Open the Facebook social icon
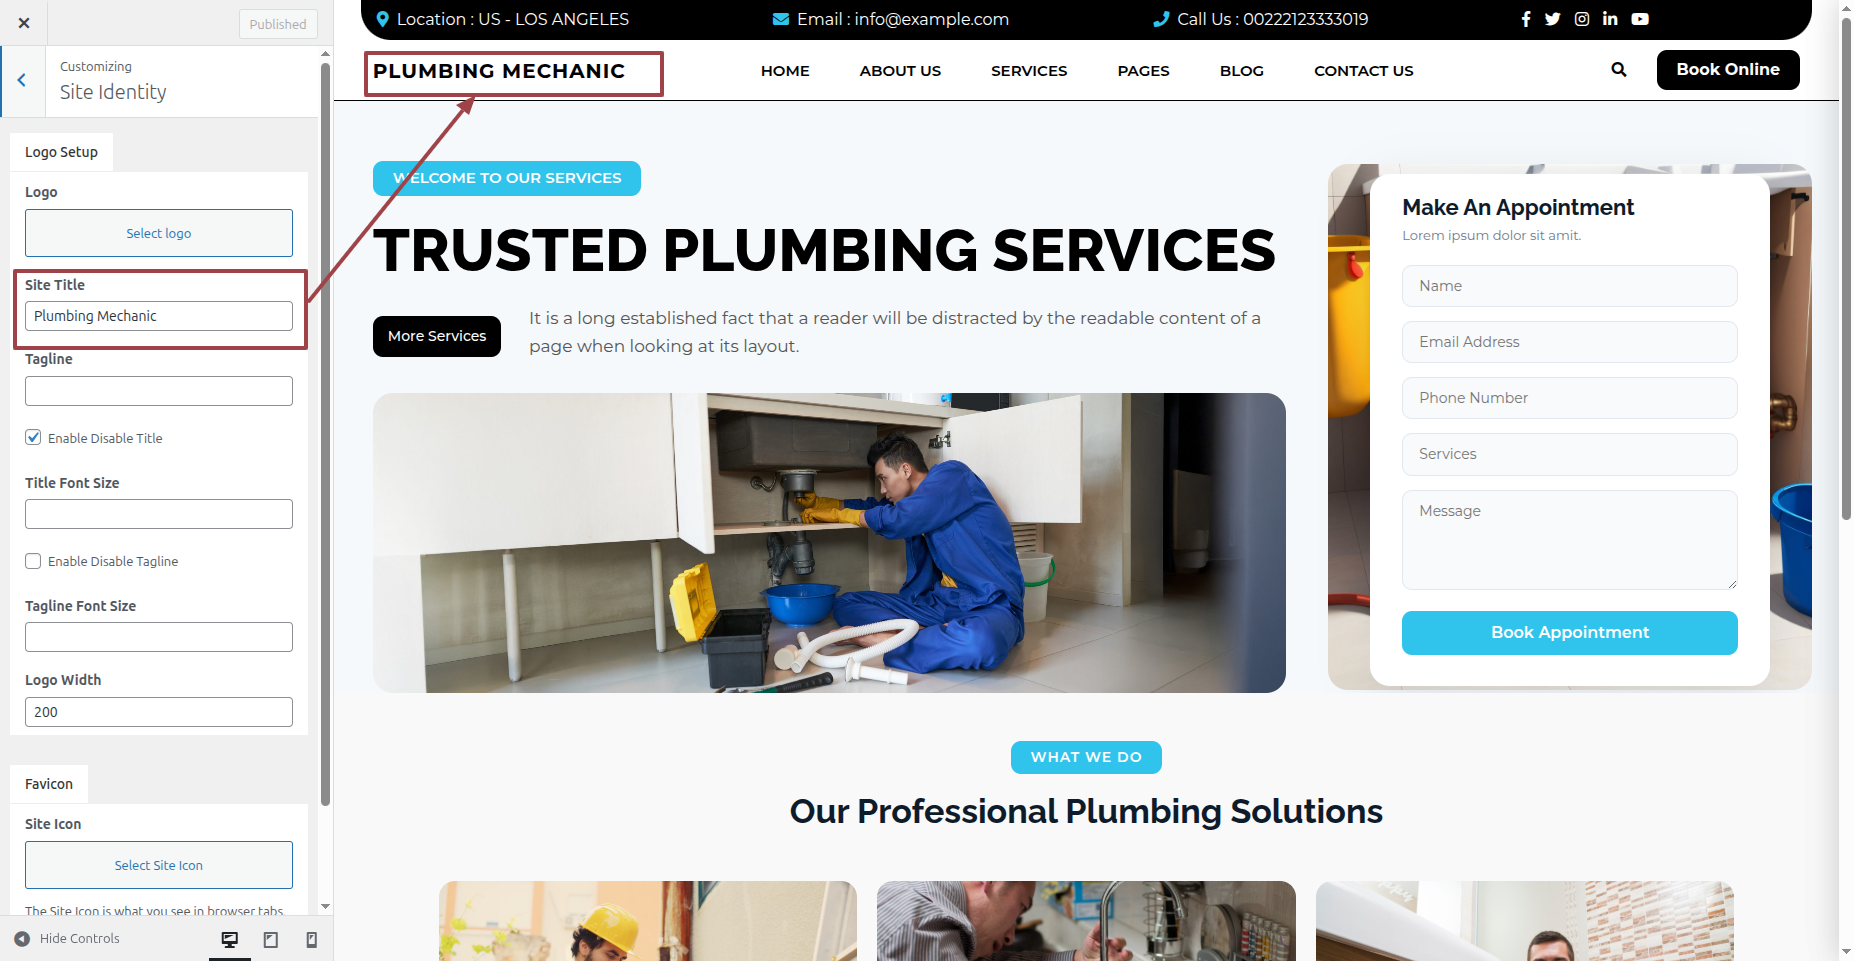1854x961 pixels. [x=1526, y=19]
